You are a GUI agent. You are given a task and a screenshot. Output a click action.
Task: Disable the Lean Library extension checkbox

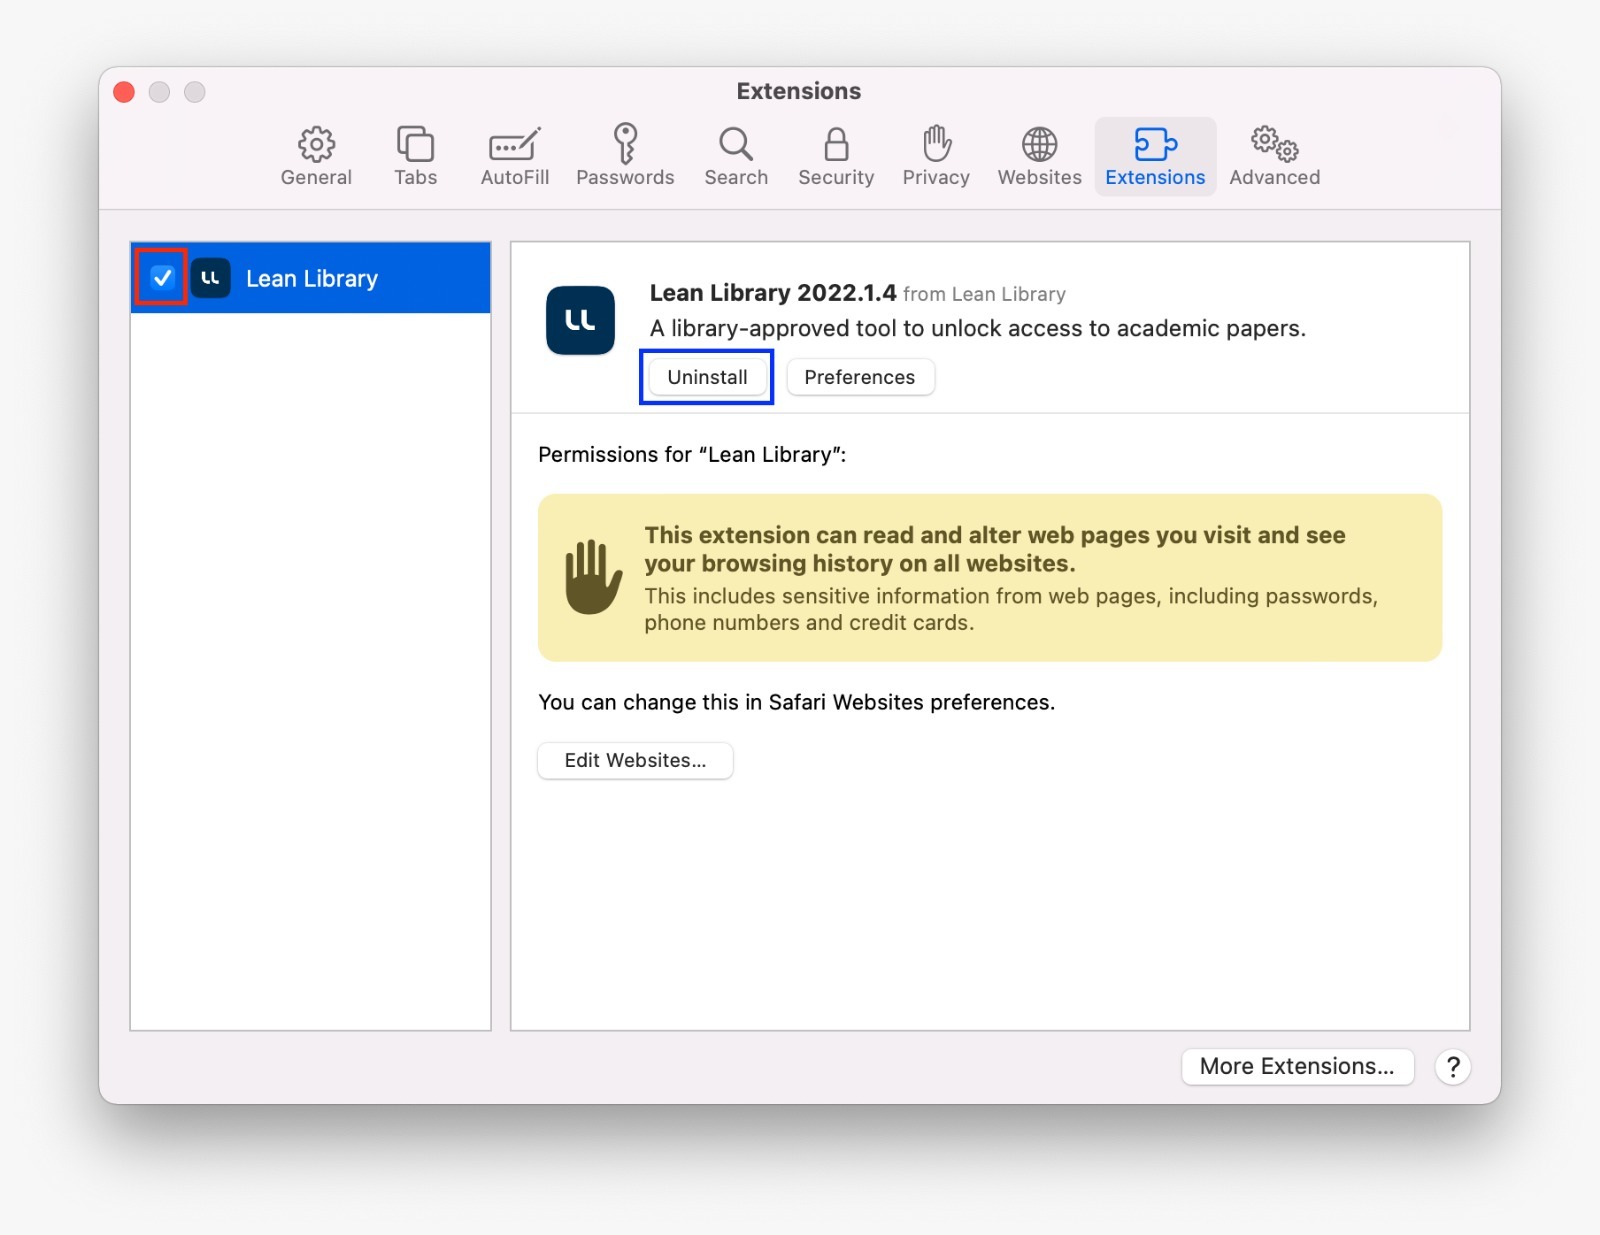162,277
